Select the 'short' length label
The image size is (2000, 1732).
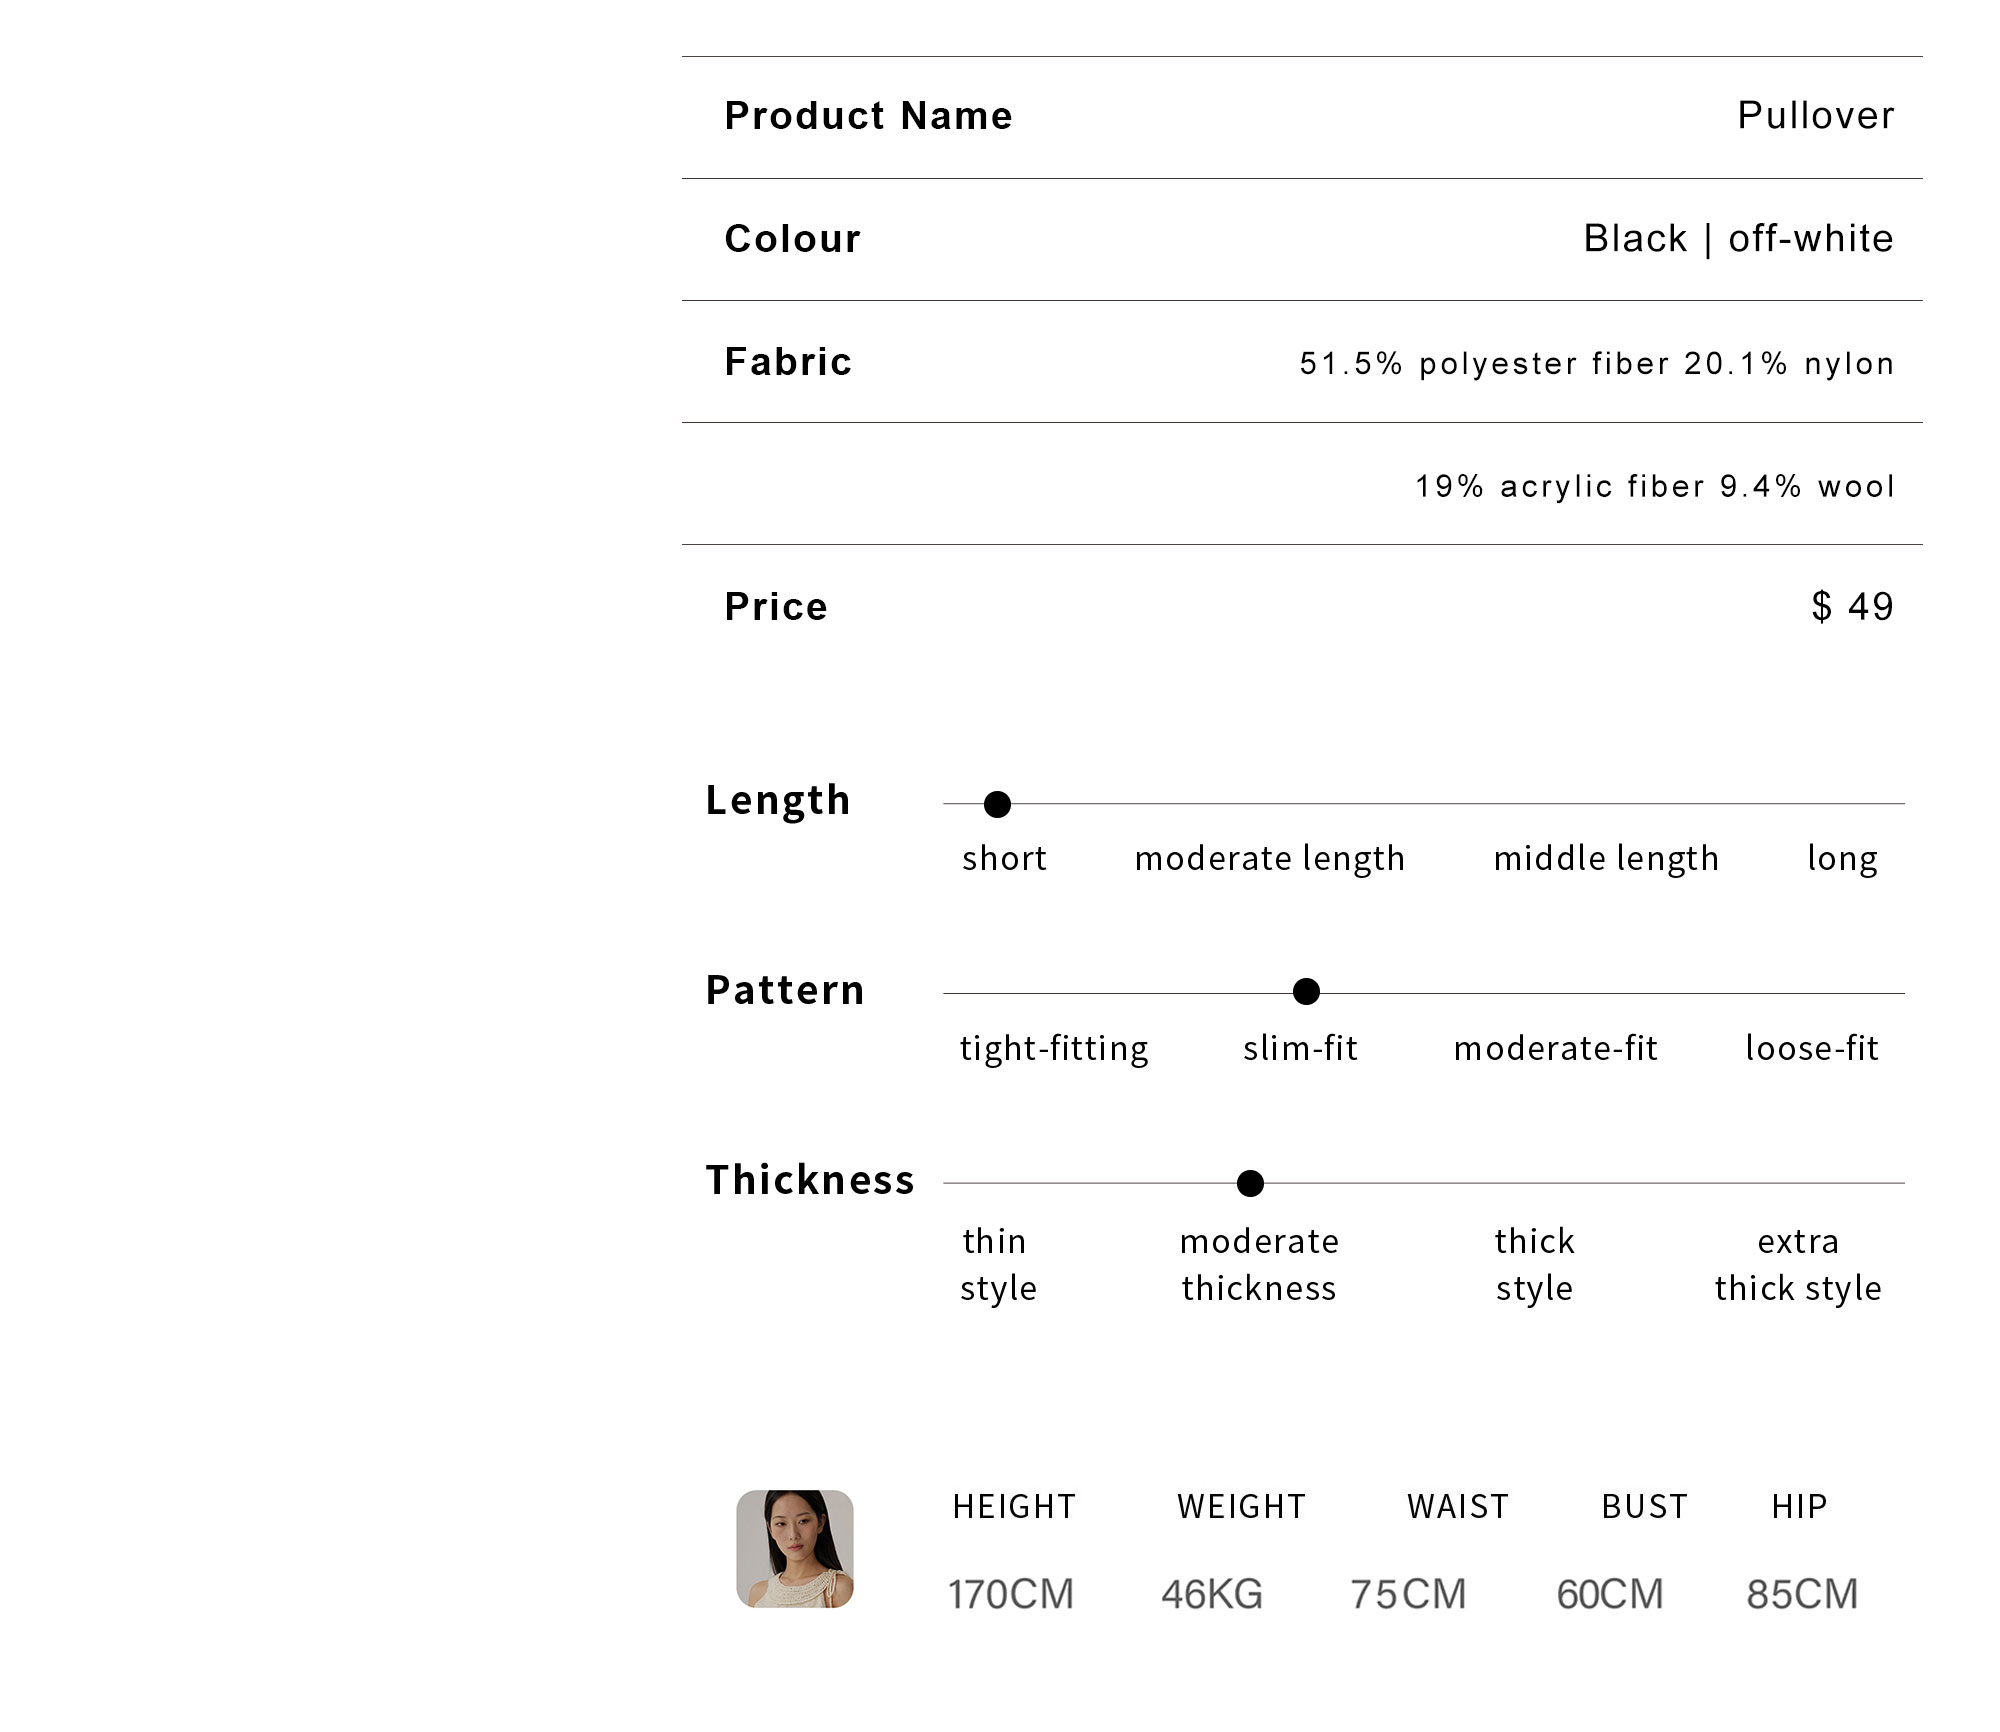(1004, 858)
